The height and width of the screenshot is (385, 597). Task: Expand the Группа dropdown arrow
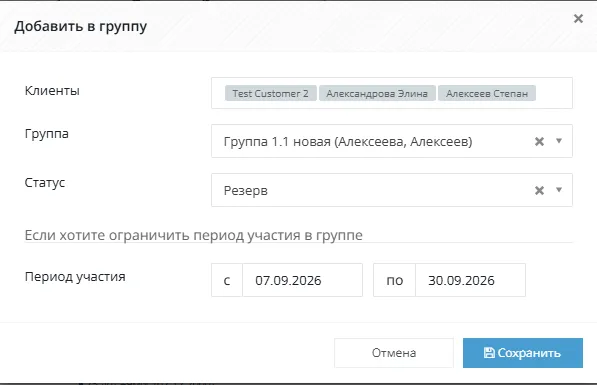click(559, 141)
